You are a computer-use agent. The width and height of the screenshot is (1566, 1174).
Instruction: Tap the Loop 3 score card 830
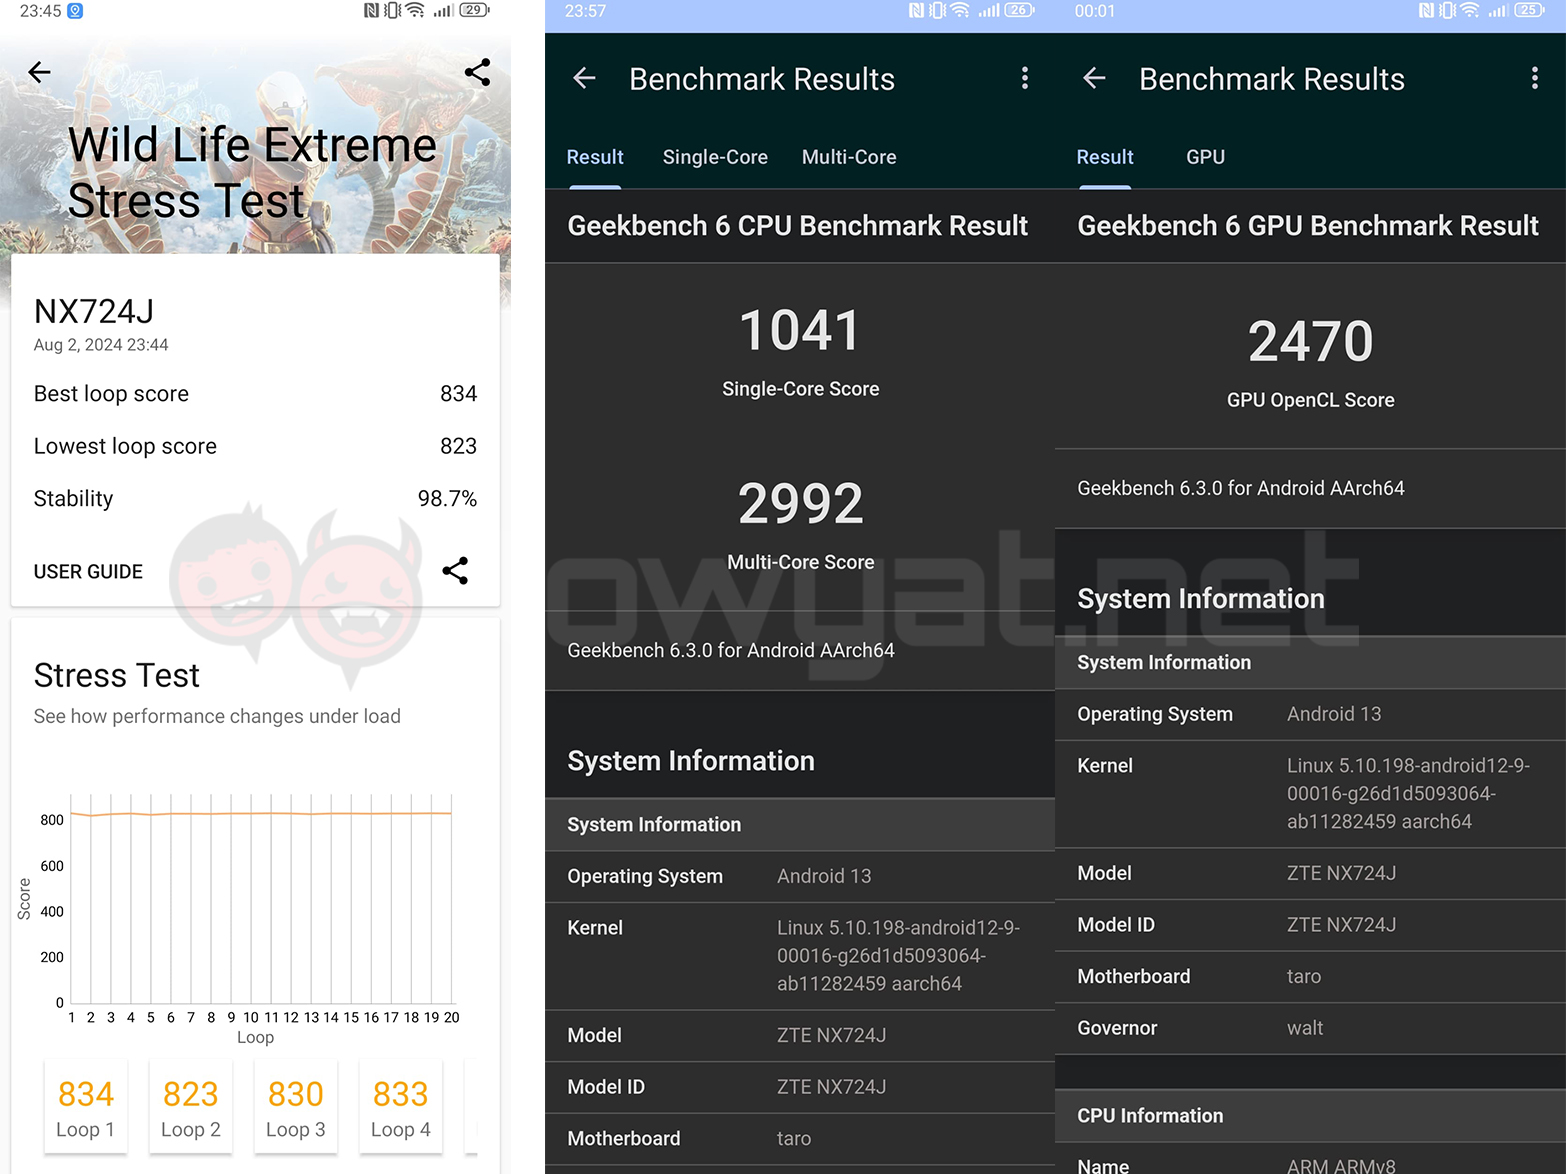click(x=296, y=1107)
